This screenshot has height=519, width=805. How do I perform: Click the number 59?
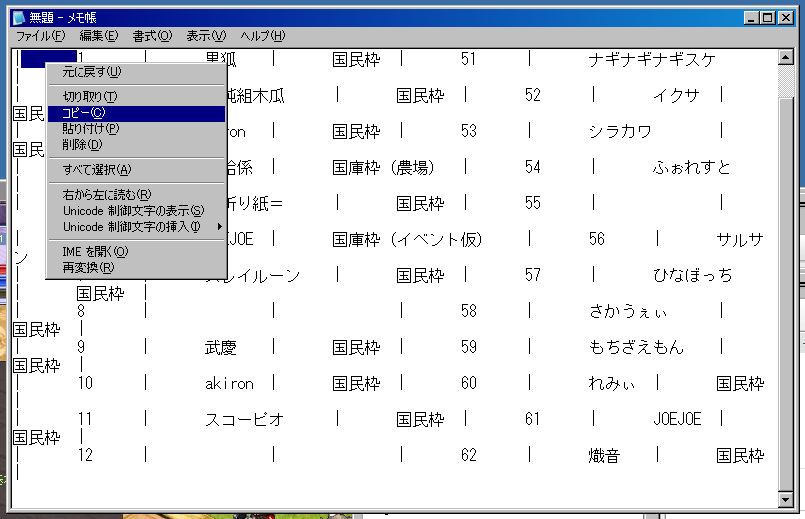pos(468,347)
